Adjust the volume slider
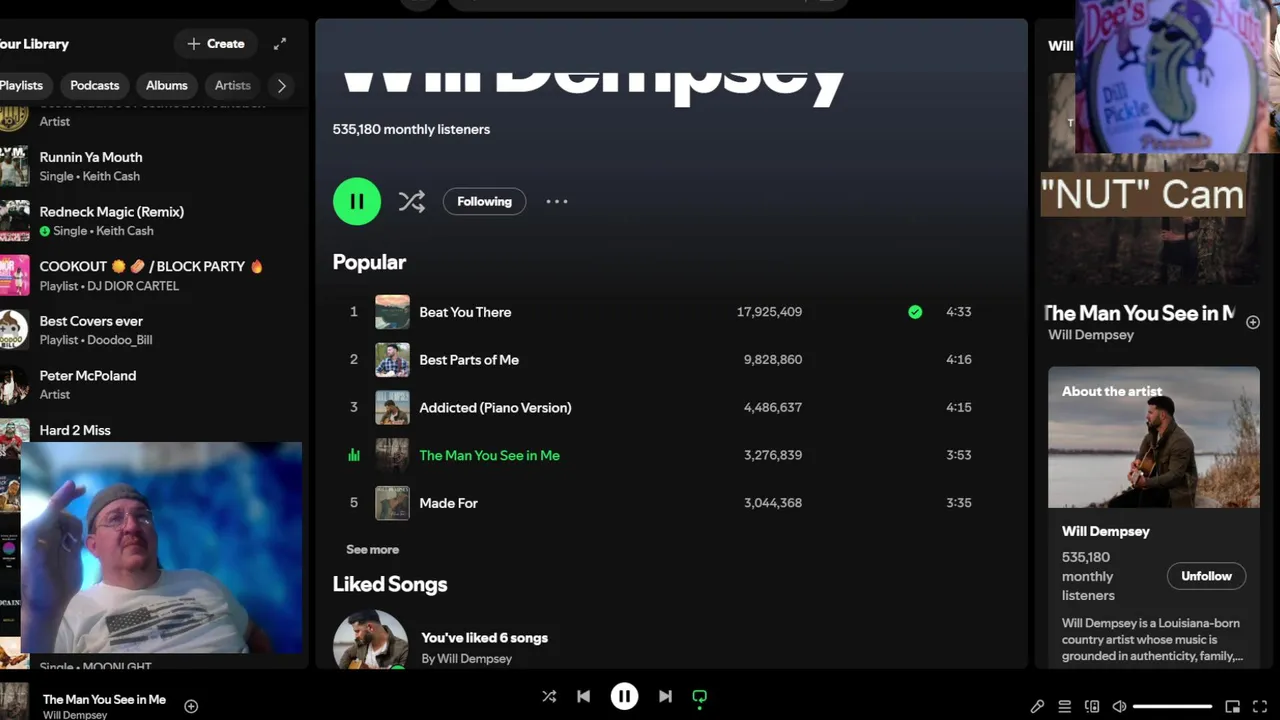The width and height of the screenshot is (1280, 720). click(1172, 707)
